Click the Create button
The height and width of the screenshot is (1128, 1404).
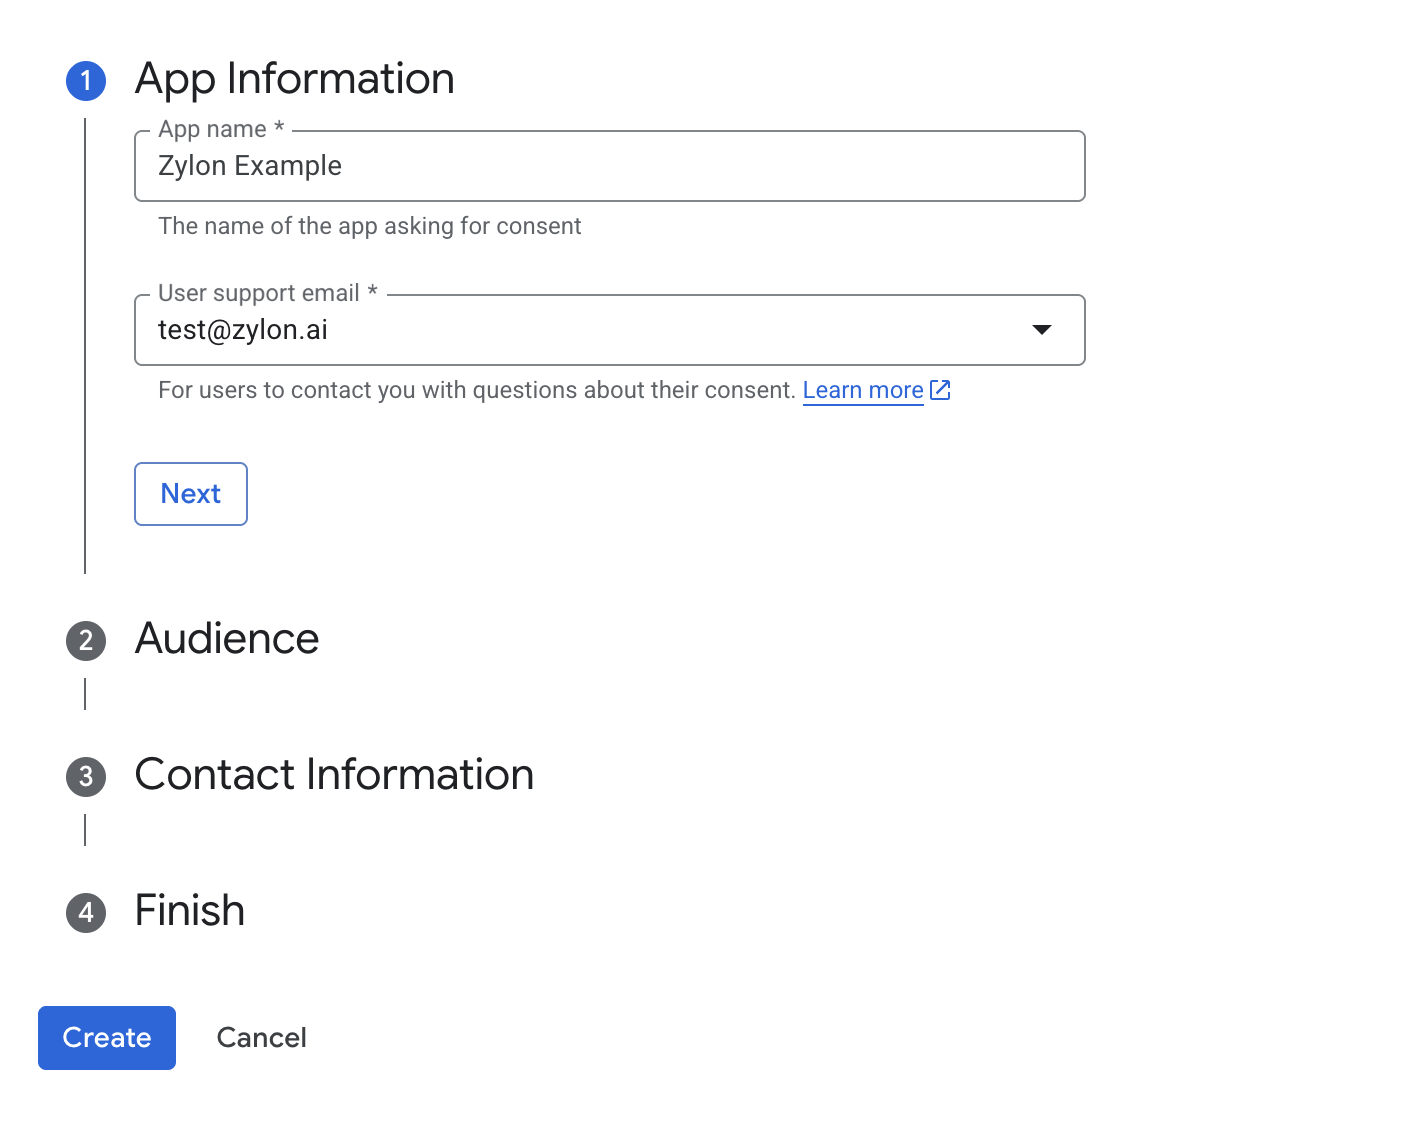point(106,1038)
